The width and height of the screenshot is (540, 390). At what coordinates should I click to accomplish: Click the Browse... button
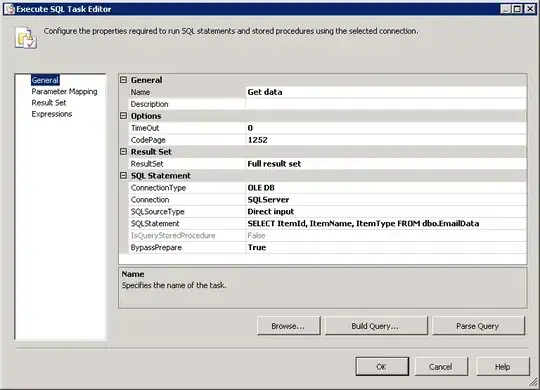[288, 326]
